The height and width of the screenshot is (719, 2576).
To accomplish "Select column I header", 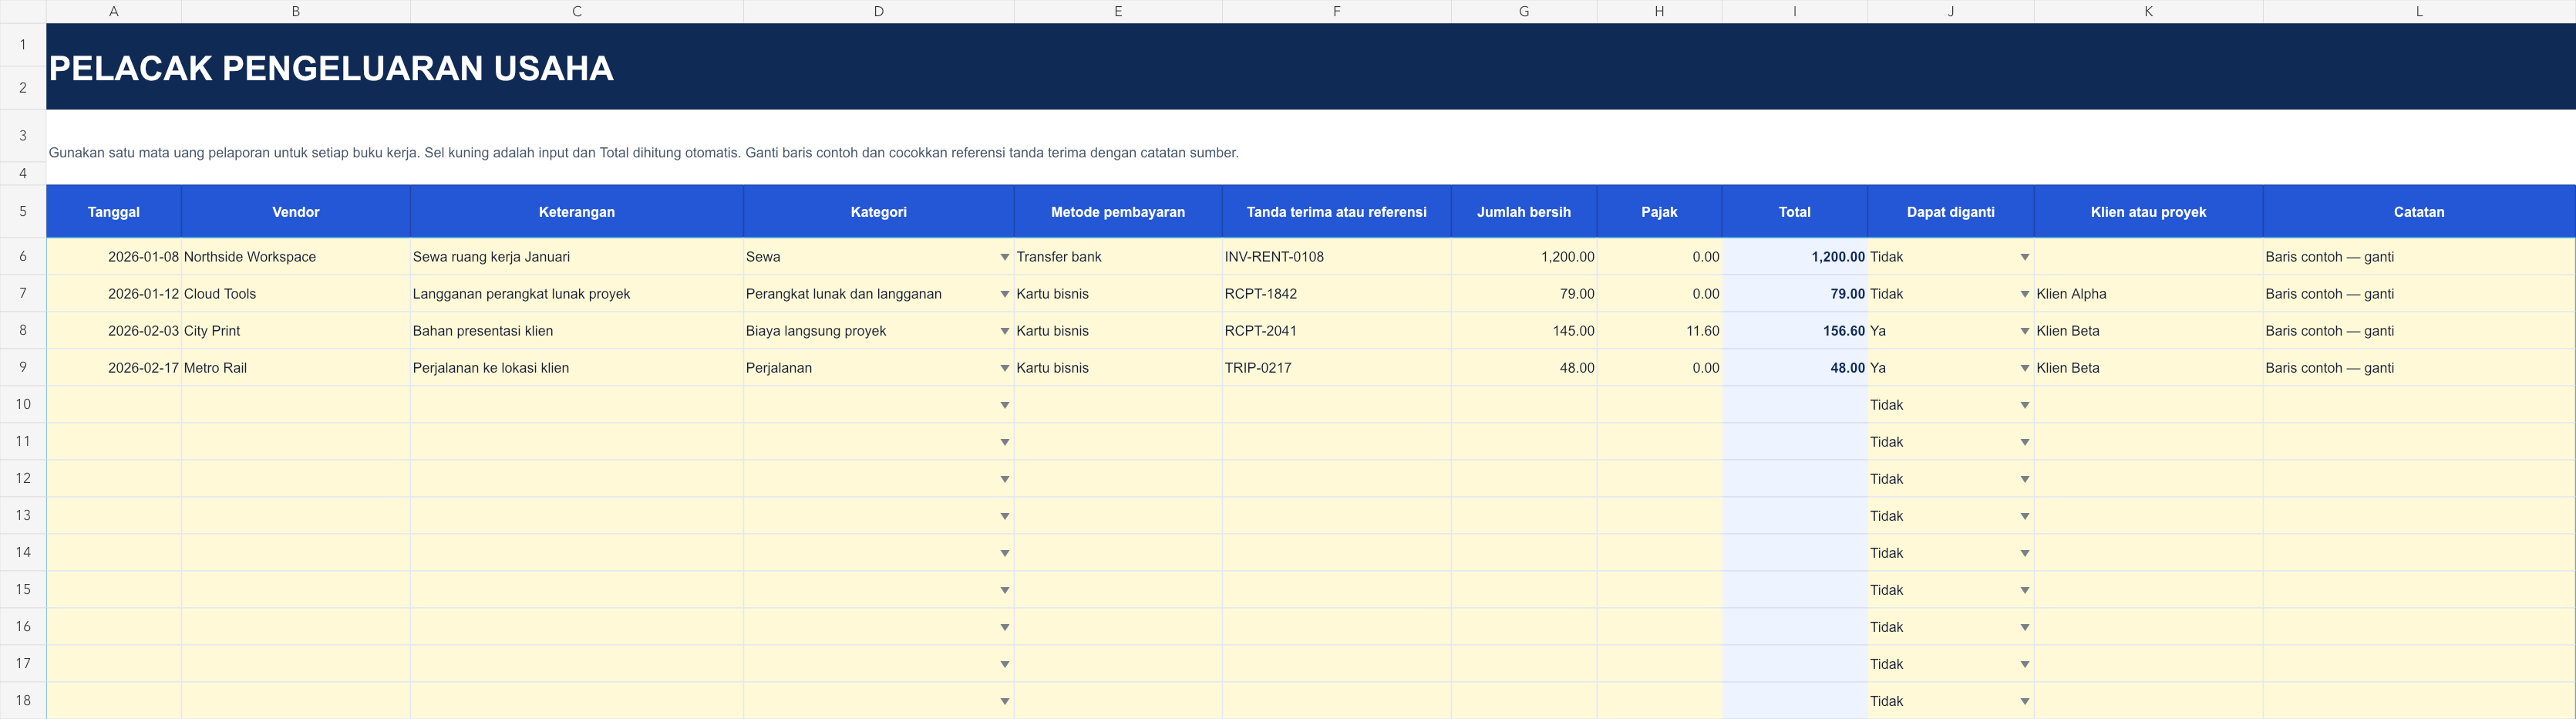I will [x=1794, y=11].
